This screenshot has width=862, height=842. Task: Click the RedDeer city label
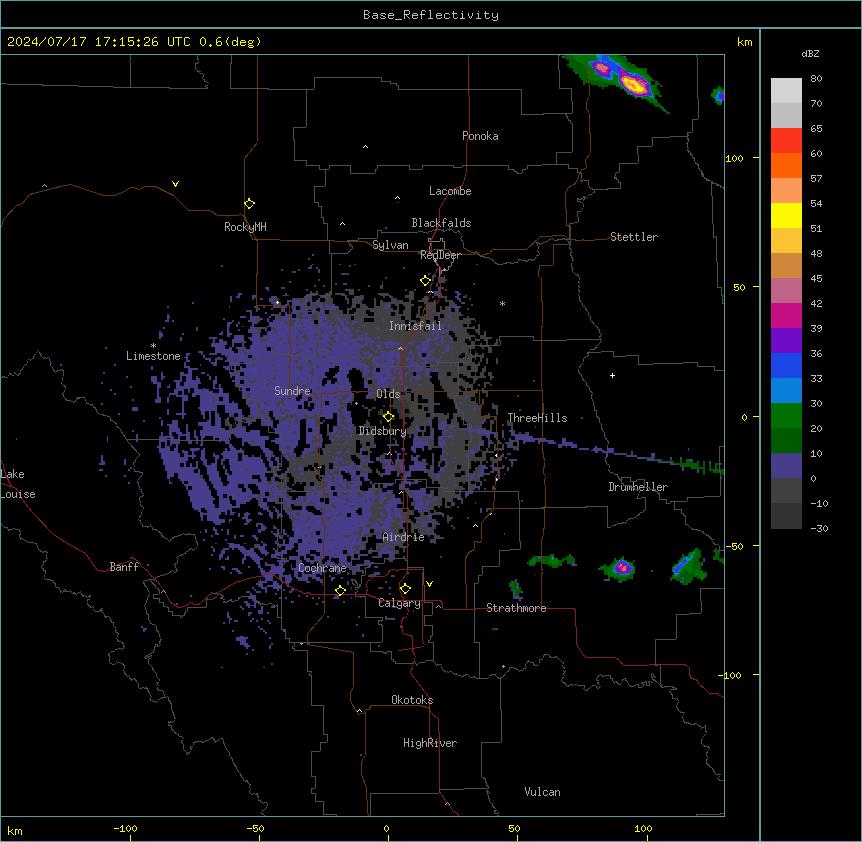pos(440,255)
